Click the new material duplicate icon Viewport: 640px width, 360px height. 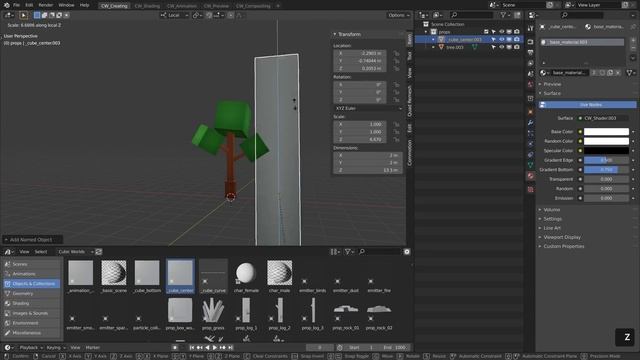[610, 73]
